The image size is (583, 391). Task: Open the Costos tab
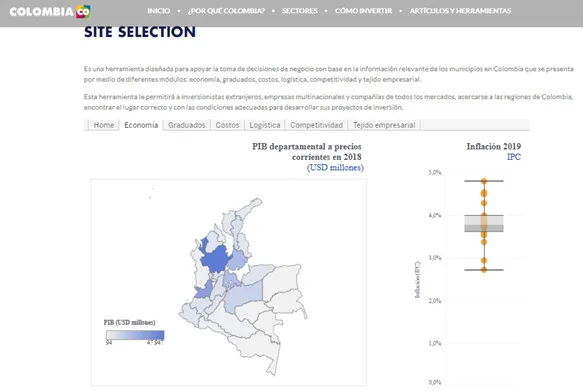[227, 125]
